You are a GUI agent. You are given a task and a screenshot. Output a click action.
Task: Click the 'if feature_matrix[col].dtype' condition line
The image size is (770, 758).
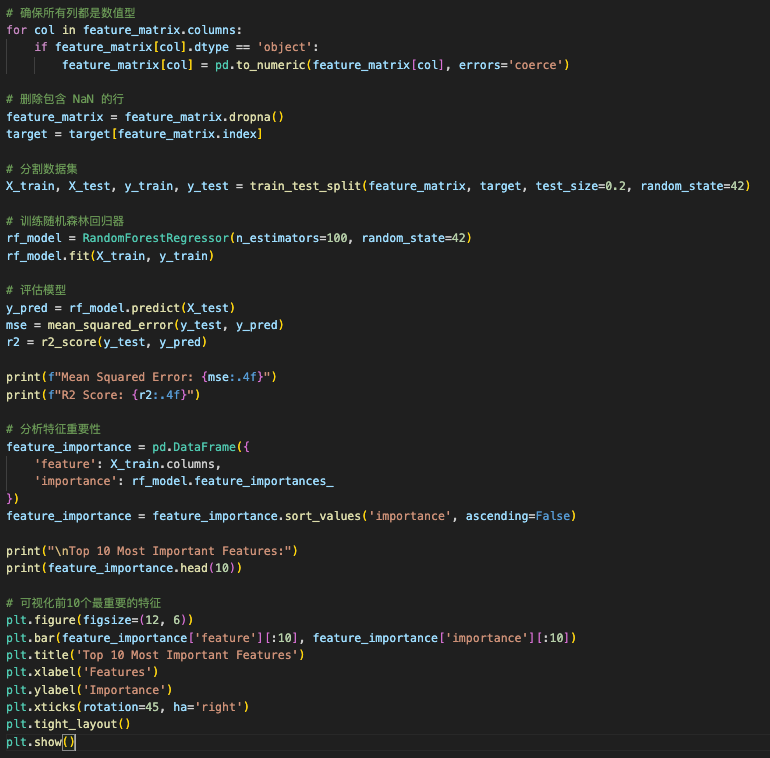tap(176, 47)
